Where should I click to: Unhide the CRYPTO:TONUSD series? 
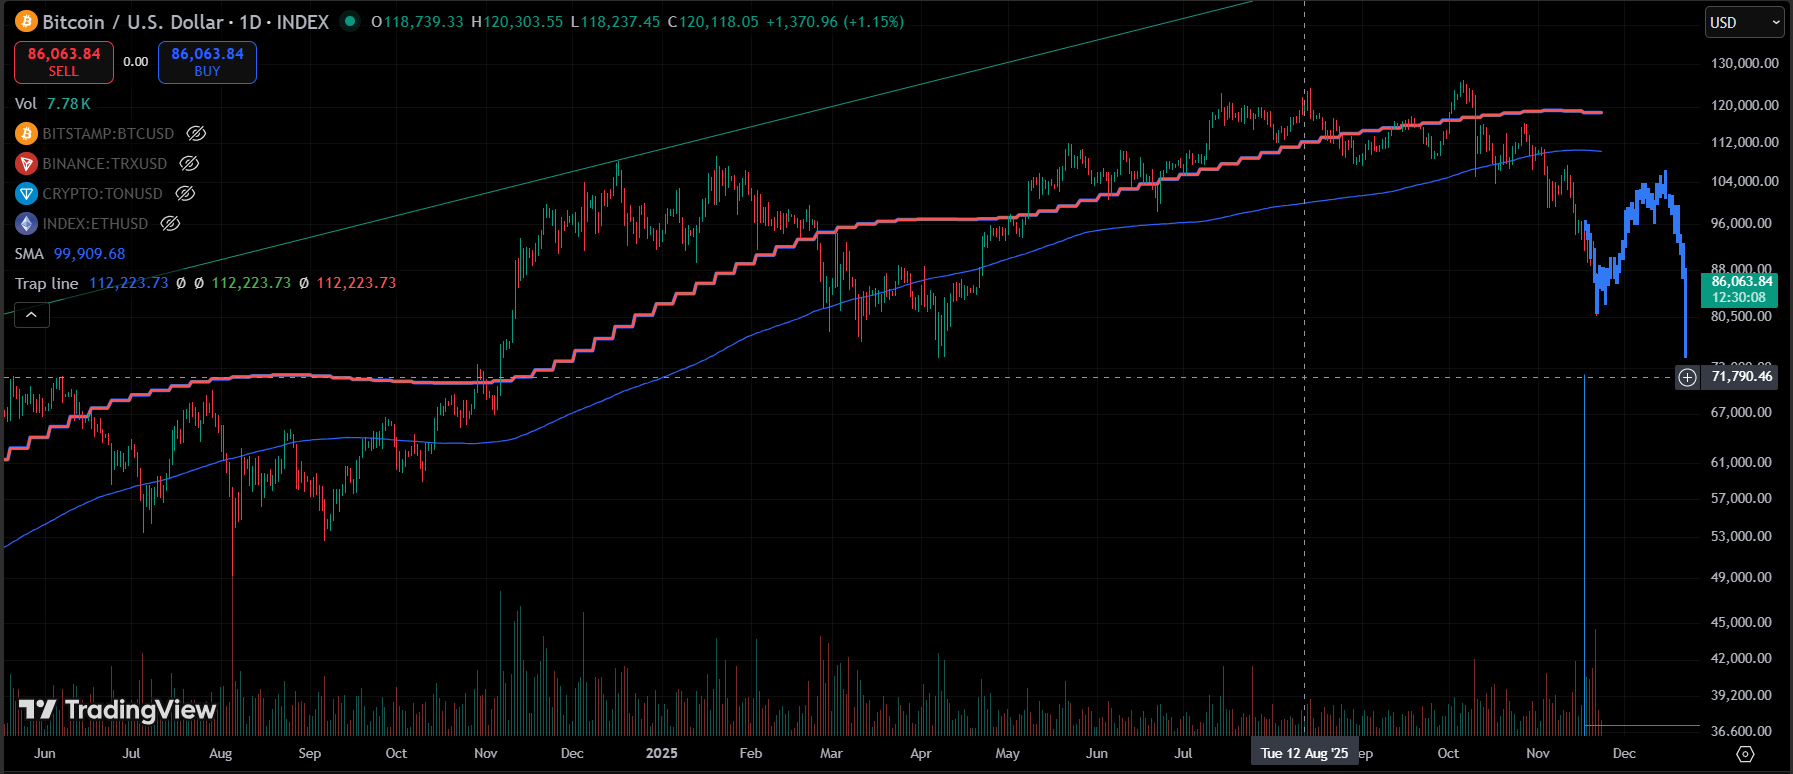pos(185,193)
